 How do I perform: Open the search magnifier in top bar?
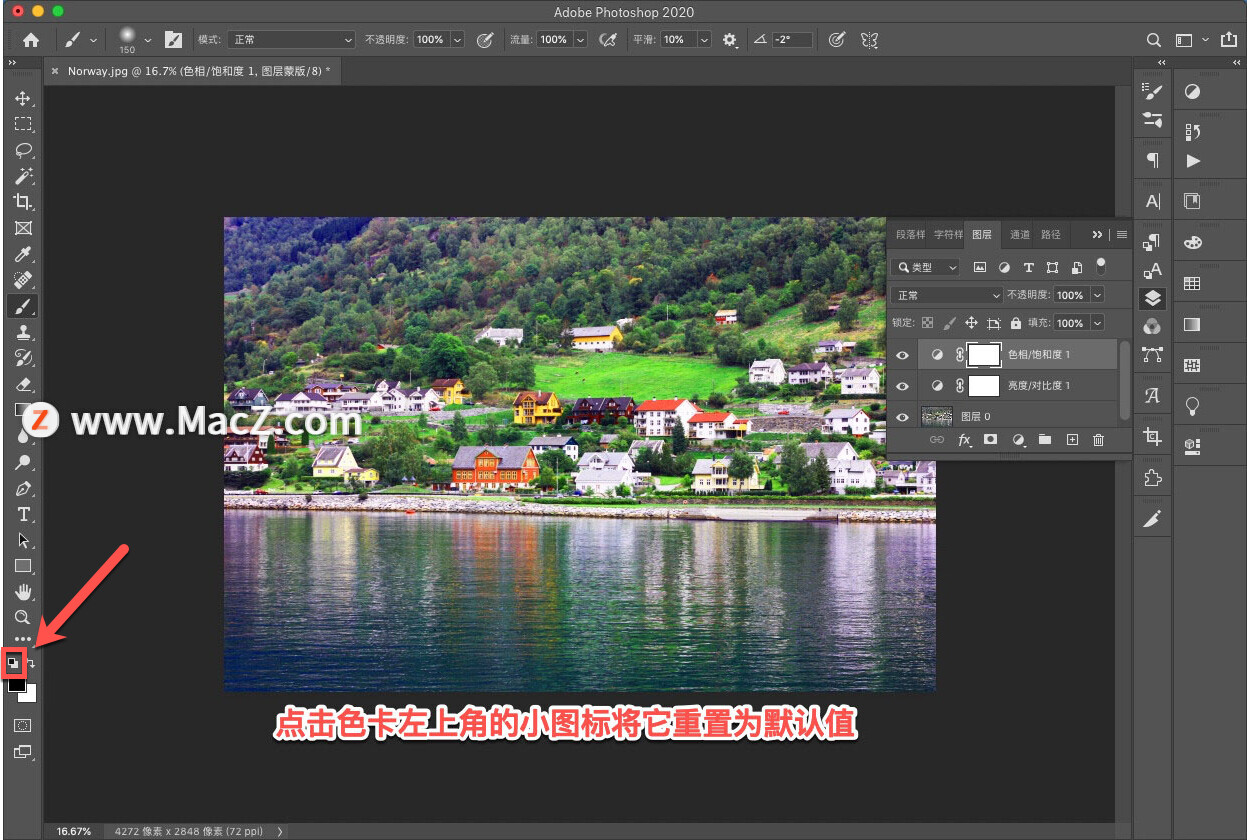click(1154, 40)
